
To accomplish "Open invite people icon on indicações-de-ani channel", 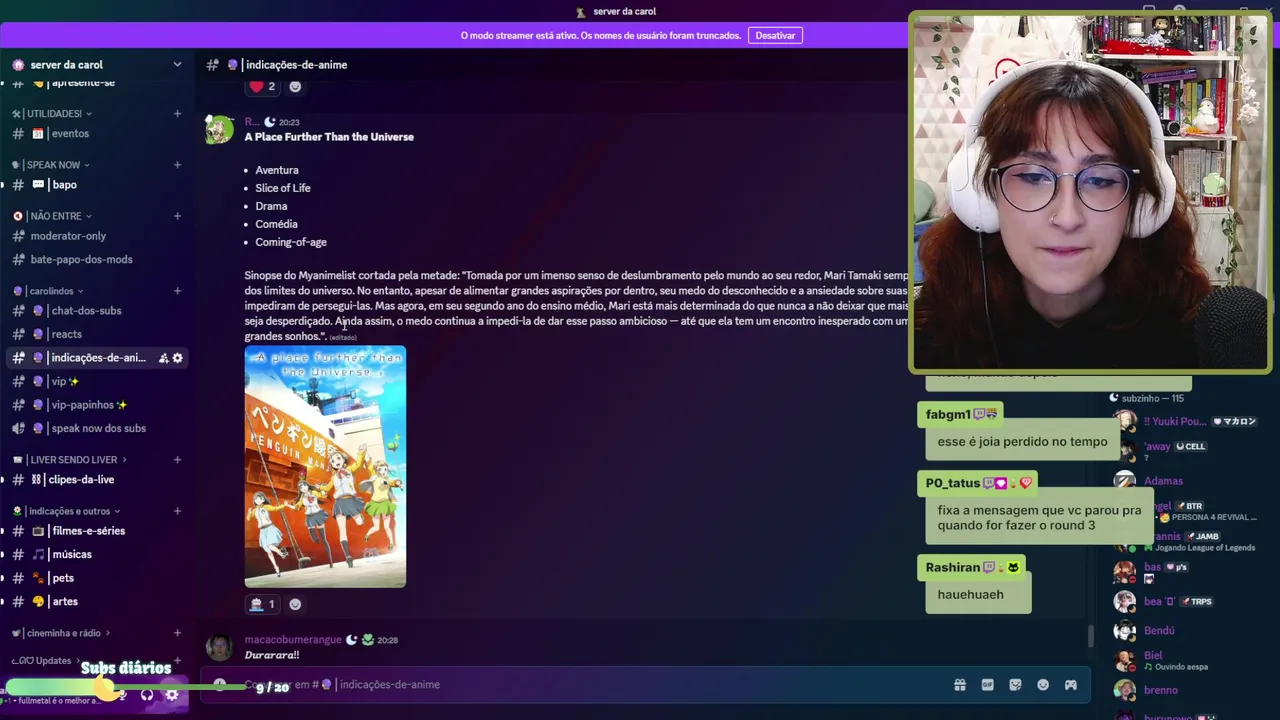I will pyautogui.click(x=163, y=358).
